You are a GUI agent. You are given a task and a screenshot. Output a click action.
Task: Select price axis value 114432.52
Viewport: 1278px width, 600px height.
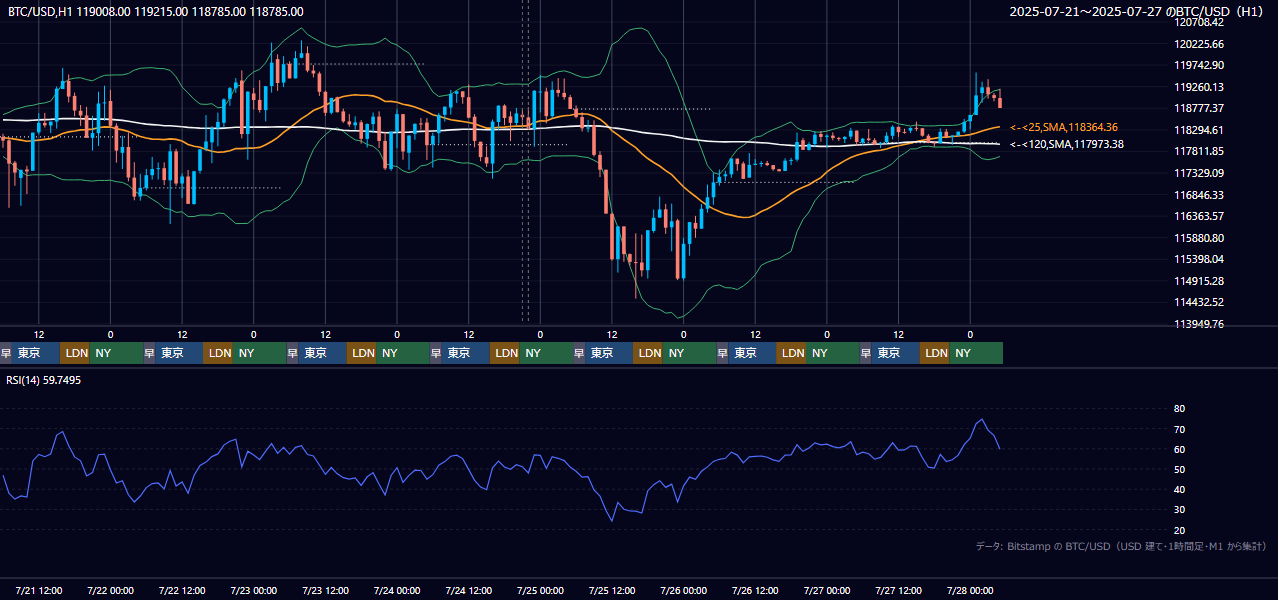pos(1201,302)
